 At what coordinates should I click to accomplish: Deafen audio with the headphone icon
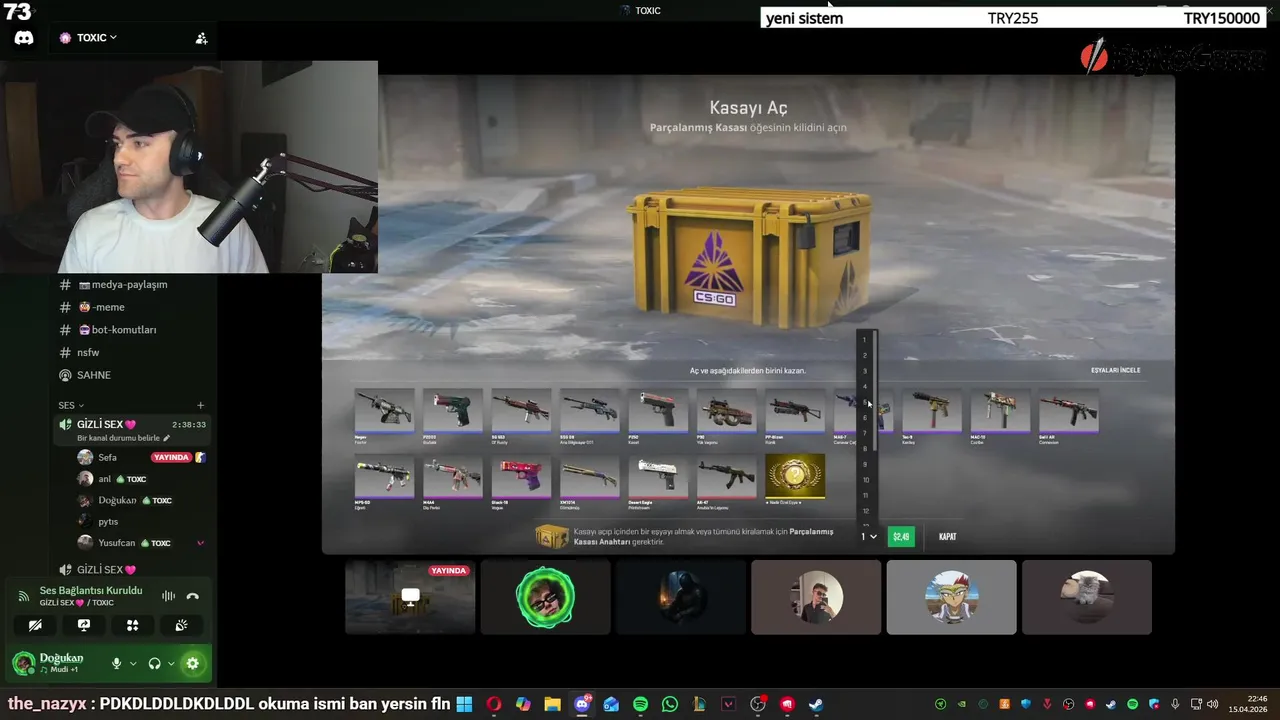pyautogui.click(x=155, y=663)
